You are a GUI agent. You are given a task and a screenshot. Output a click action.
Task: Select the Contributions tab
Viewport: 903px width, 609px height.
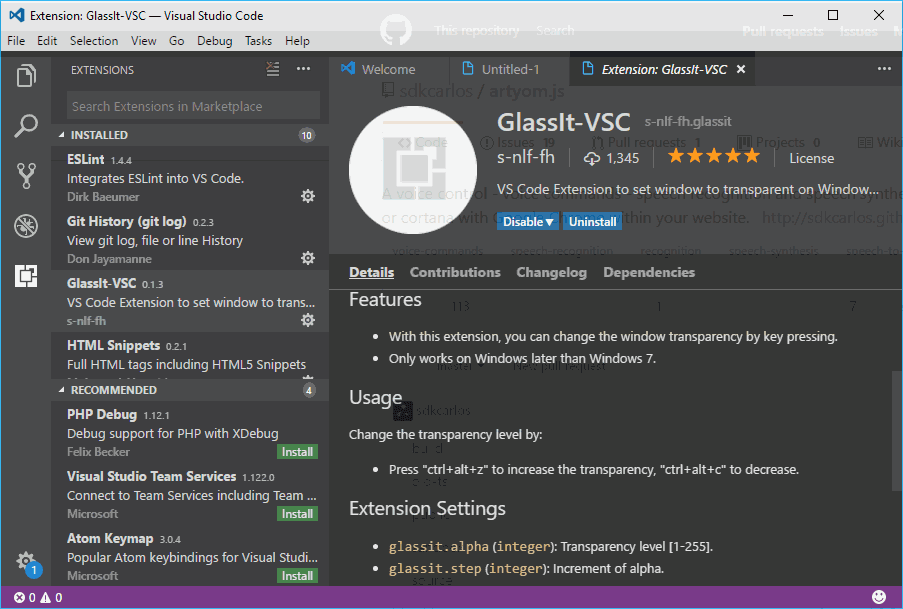point(455,272)
